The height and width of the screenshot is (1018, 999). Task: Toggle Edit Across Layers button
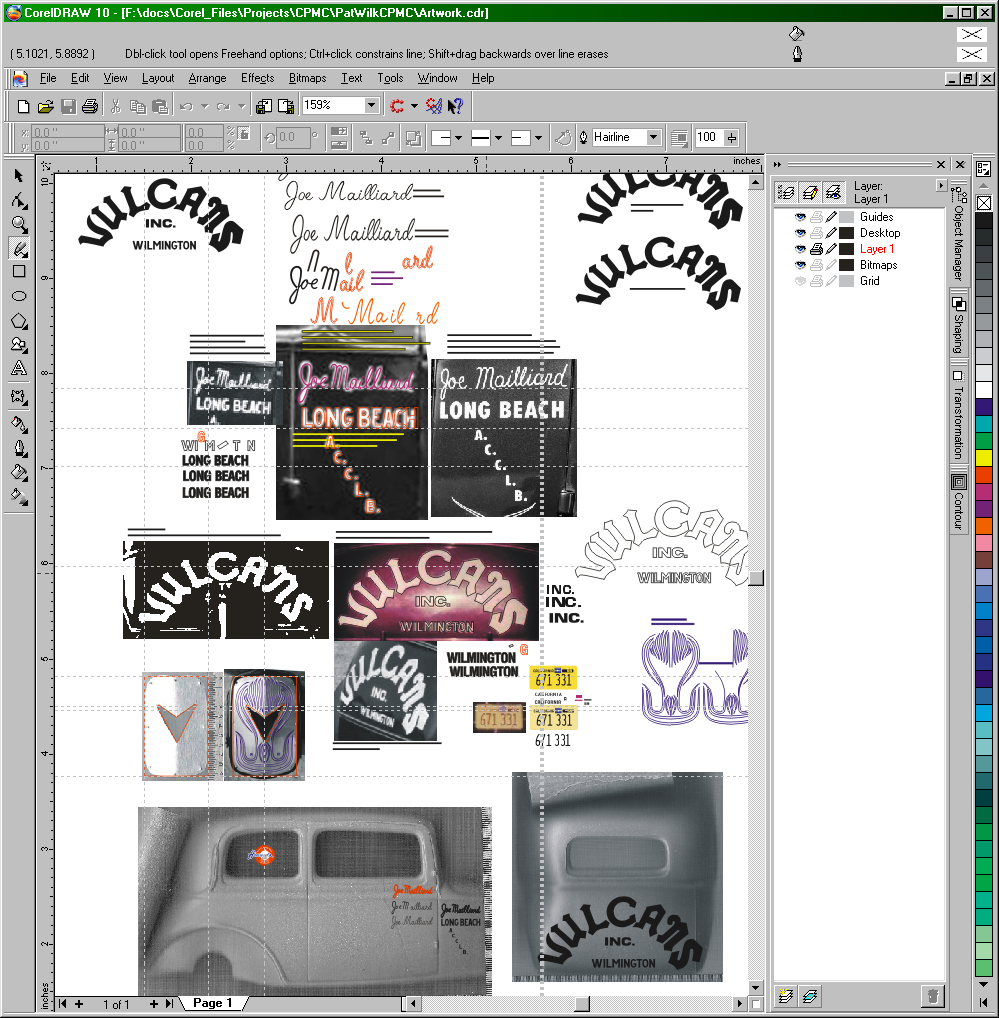pos(810,192)
